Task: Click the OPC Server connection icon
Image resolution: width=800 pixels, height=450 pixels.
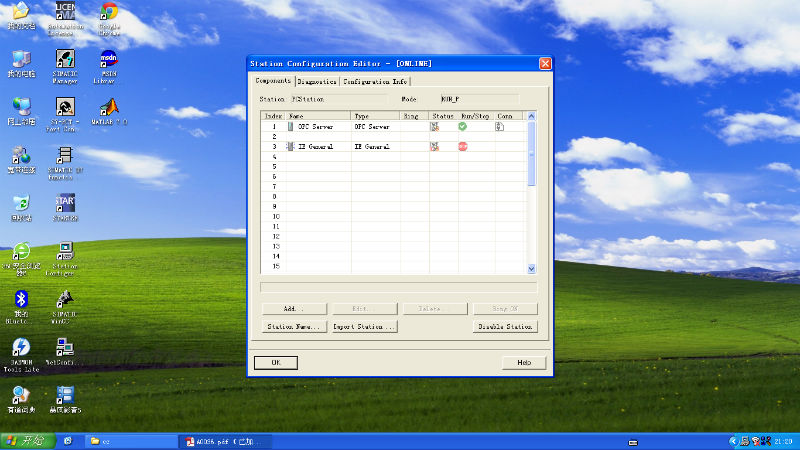Action: (499, 127)
